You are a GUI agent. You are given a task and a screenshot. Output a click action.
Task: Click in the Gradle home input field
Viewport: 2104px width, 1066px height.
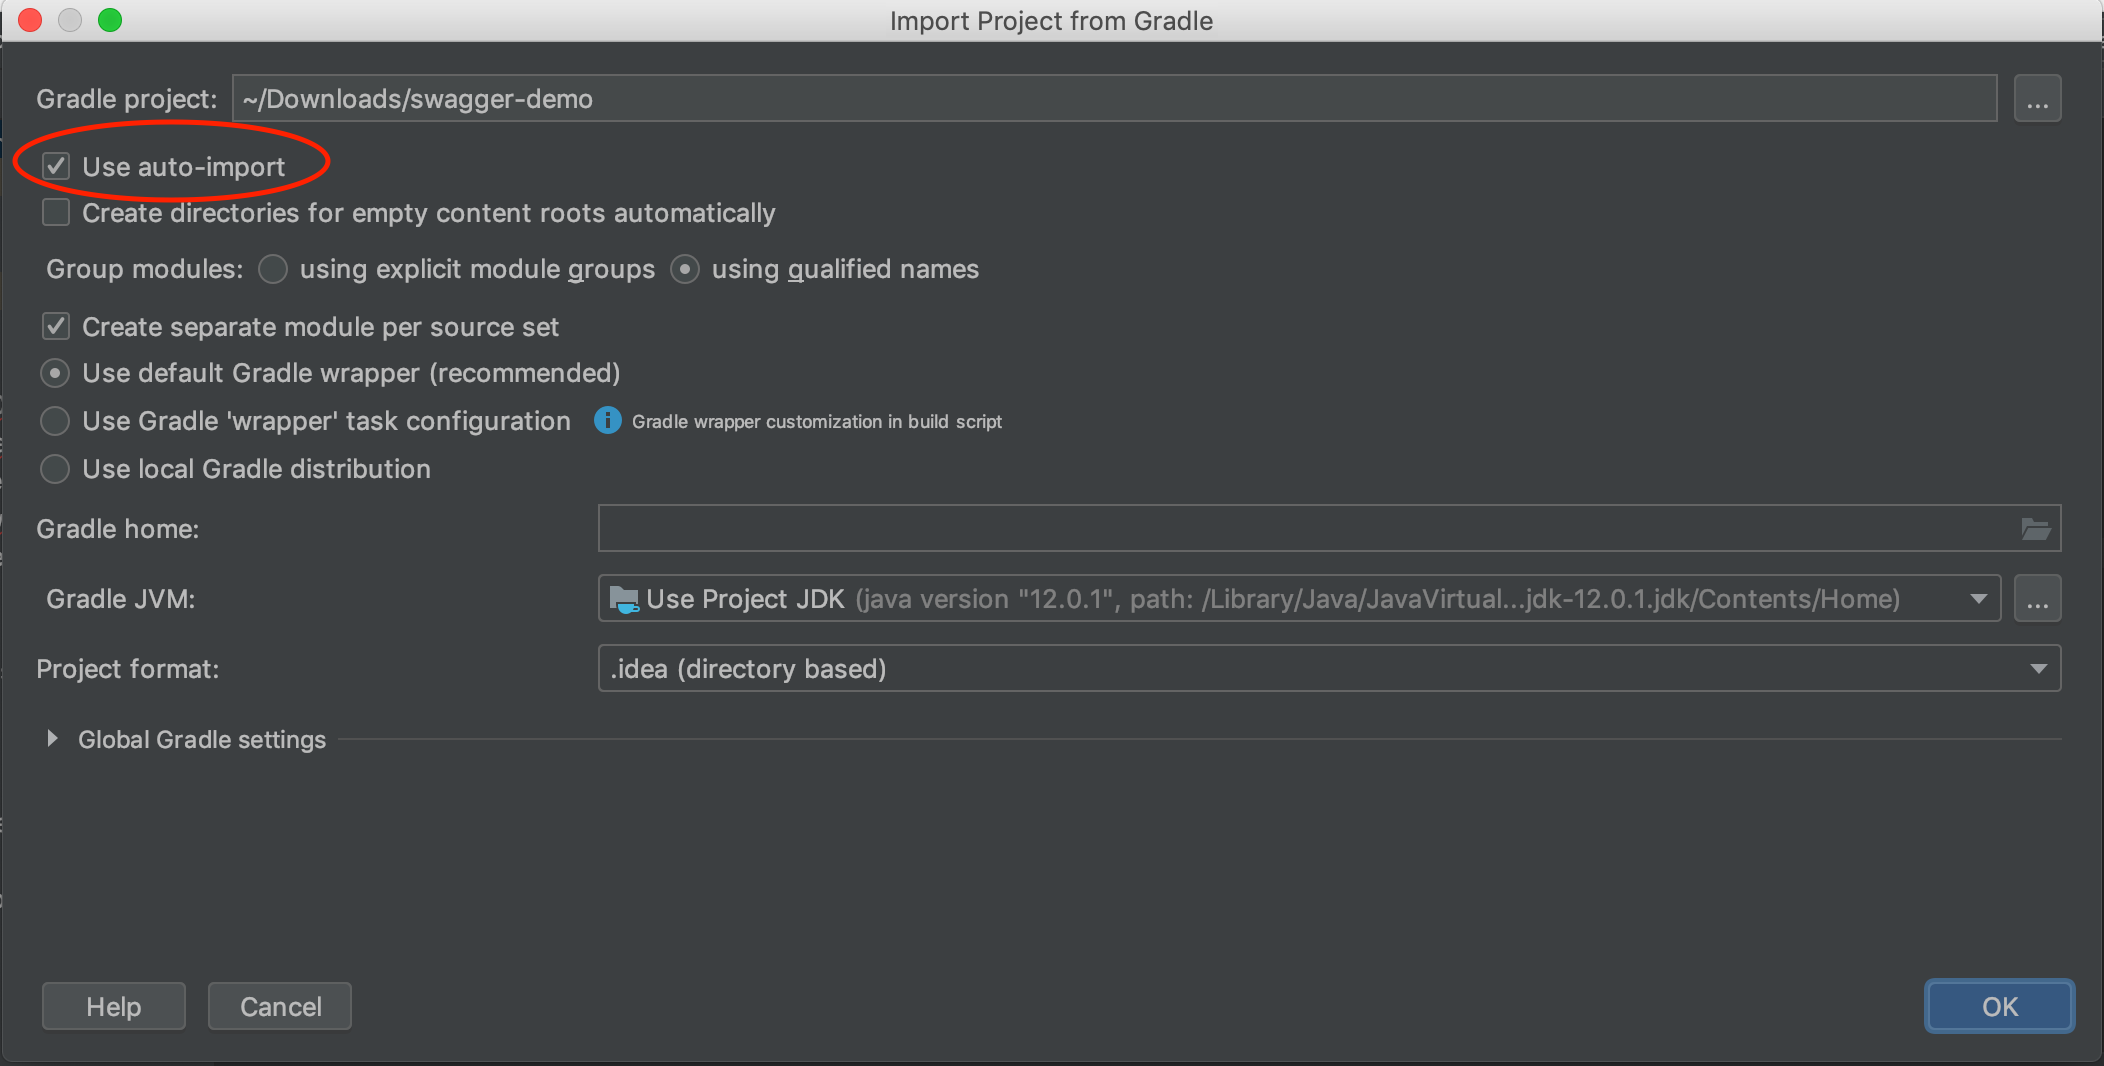click(x=1329, y=528)
